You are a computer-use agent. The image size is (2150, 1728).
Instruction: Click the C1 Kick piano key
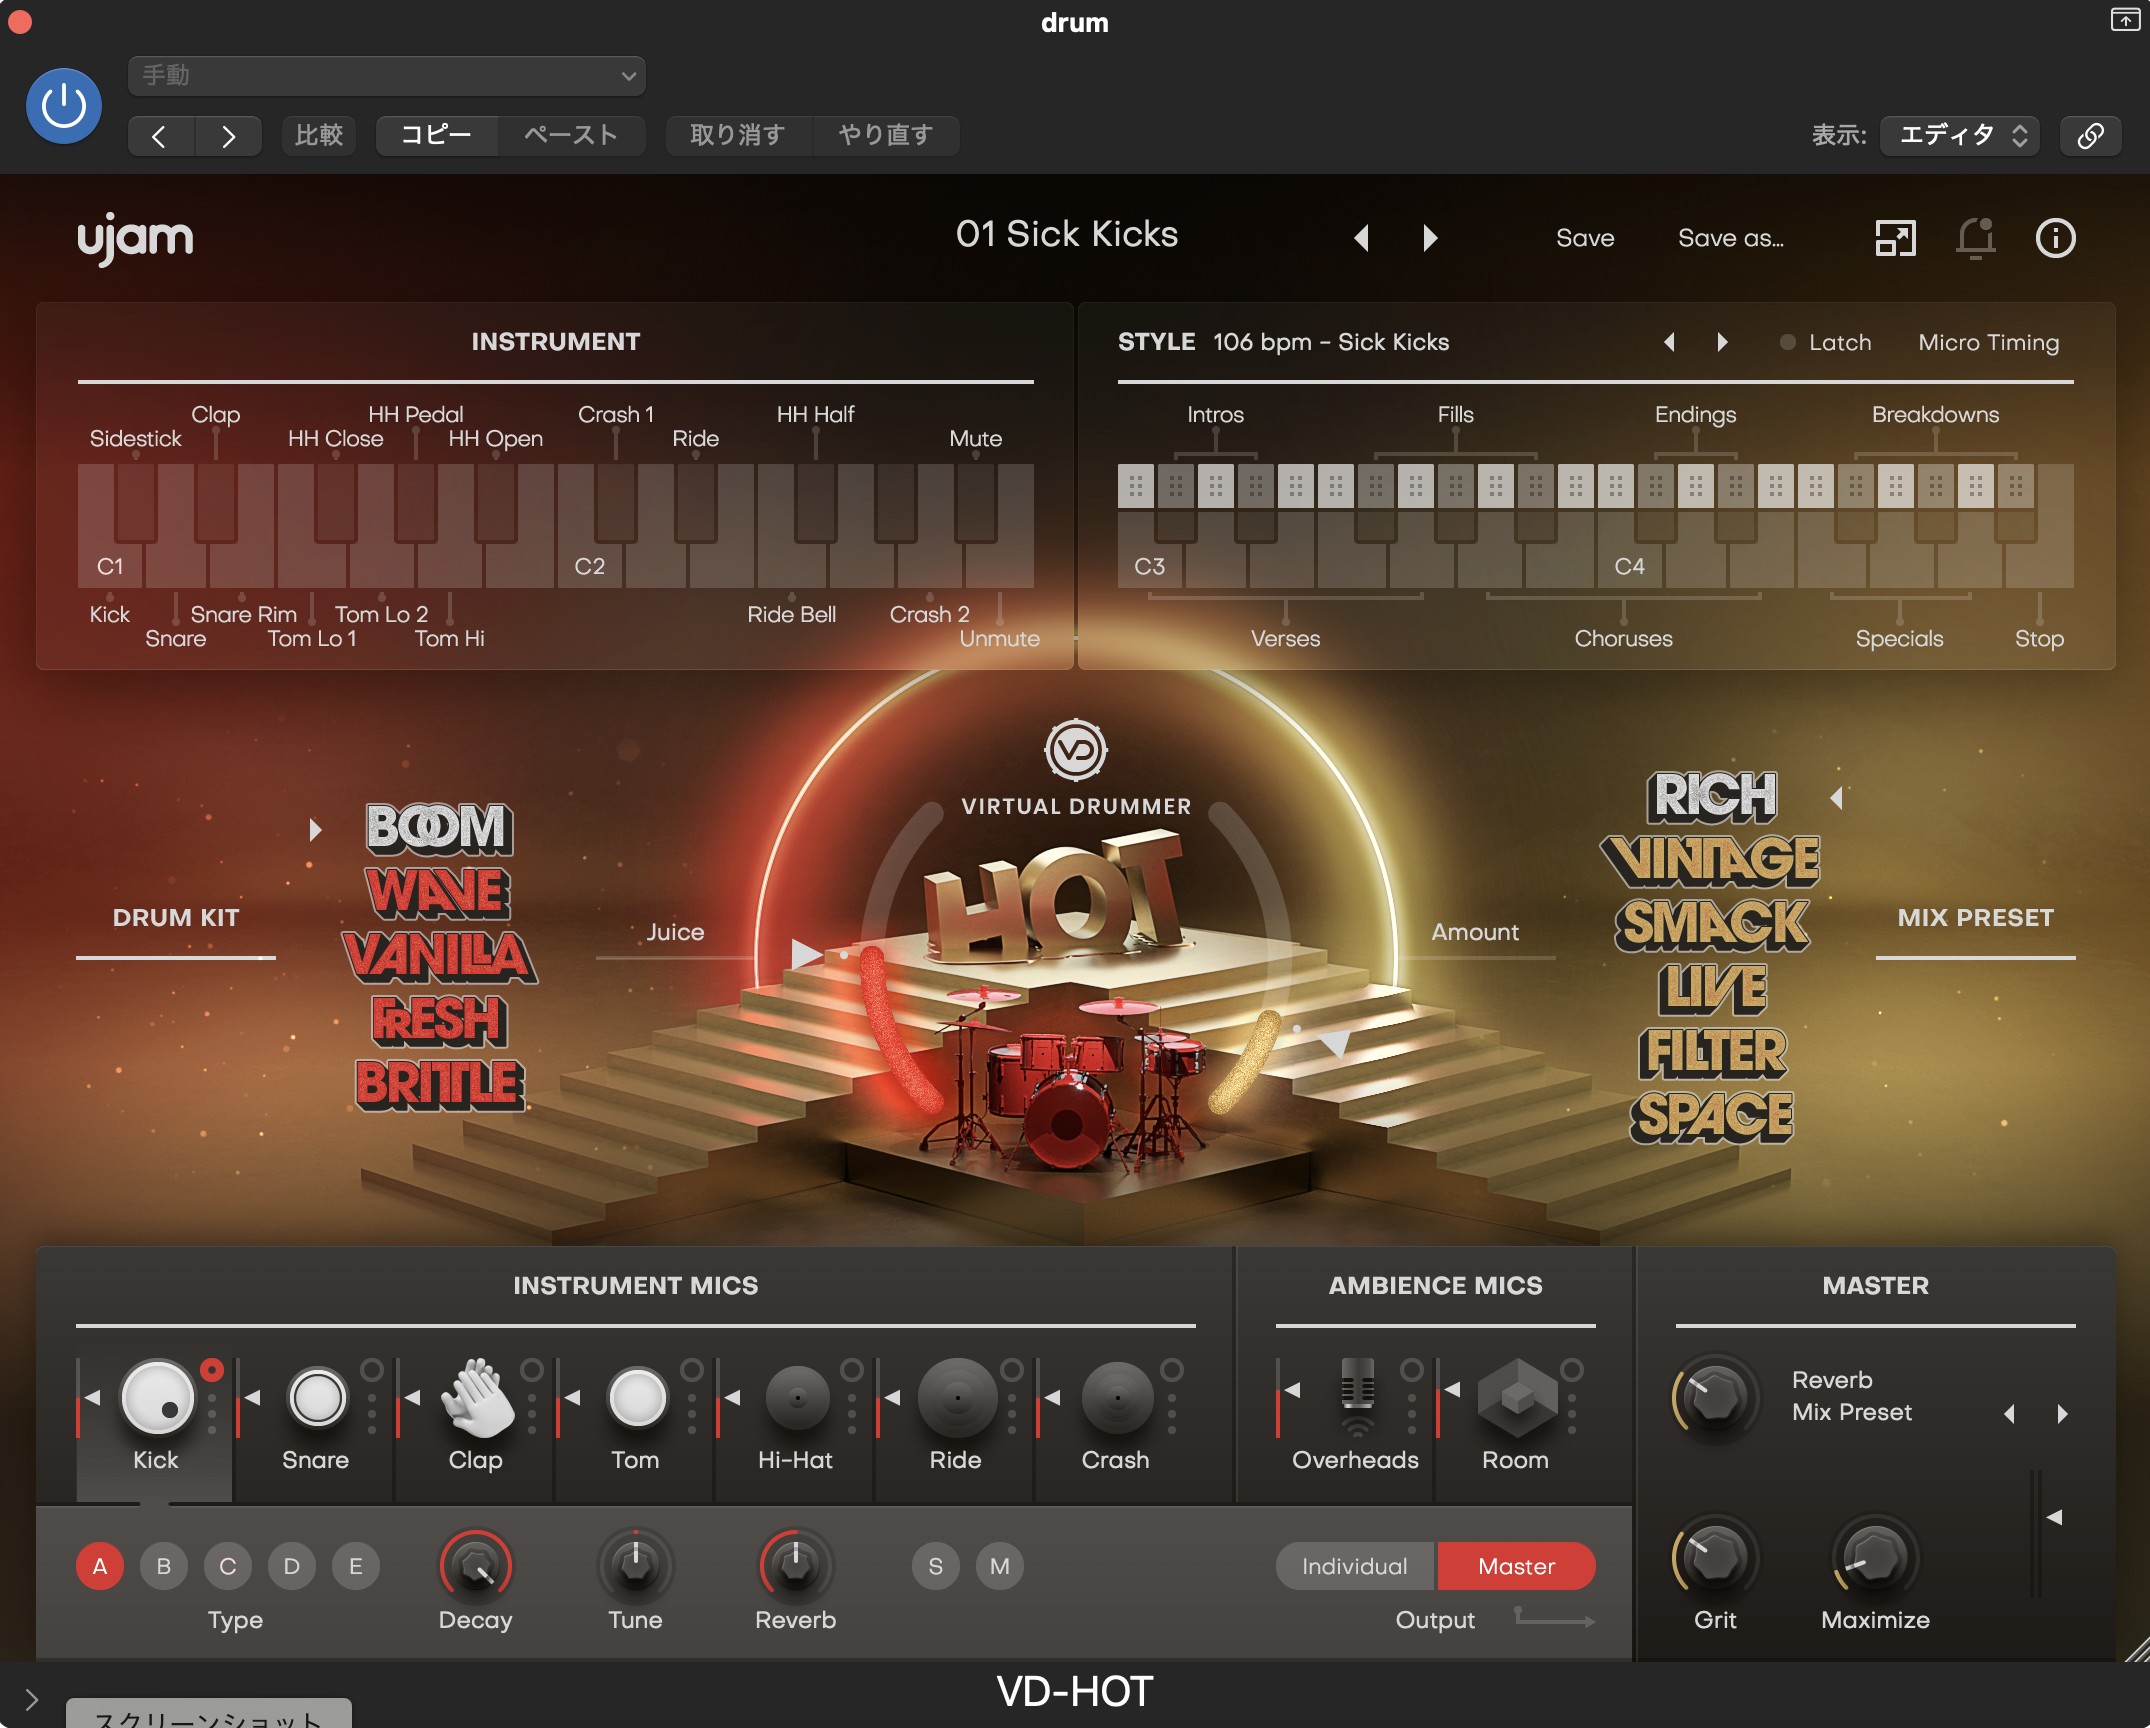tap(110, 566)
